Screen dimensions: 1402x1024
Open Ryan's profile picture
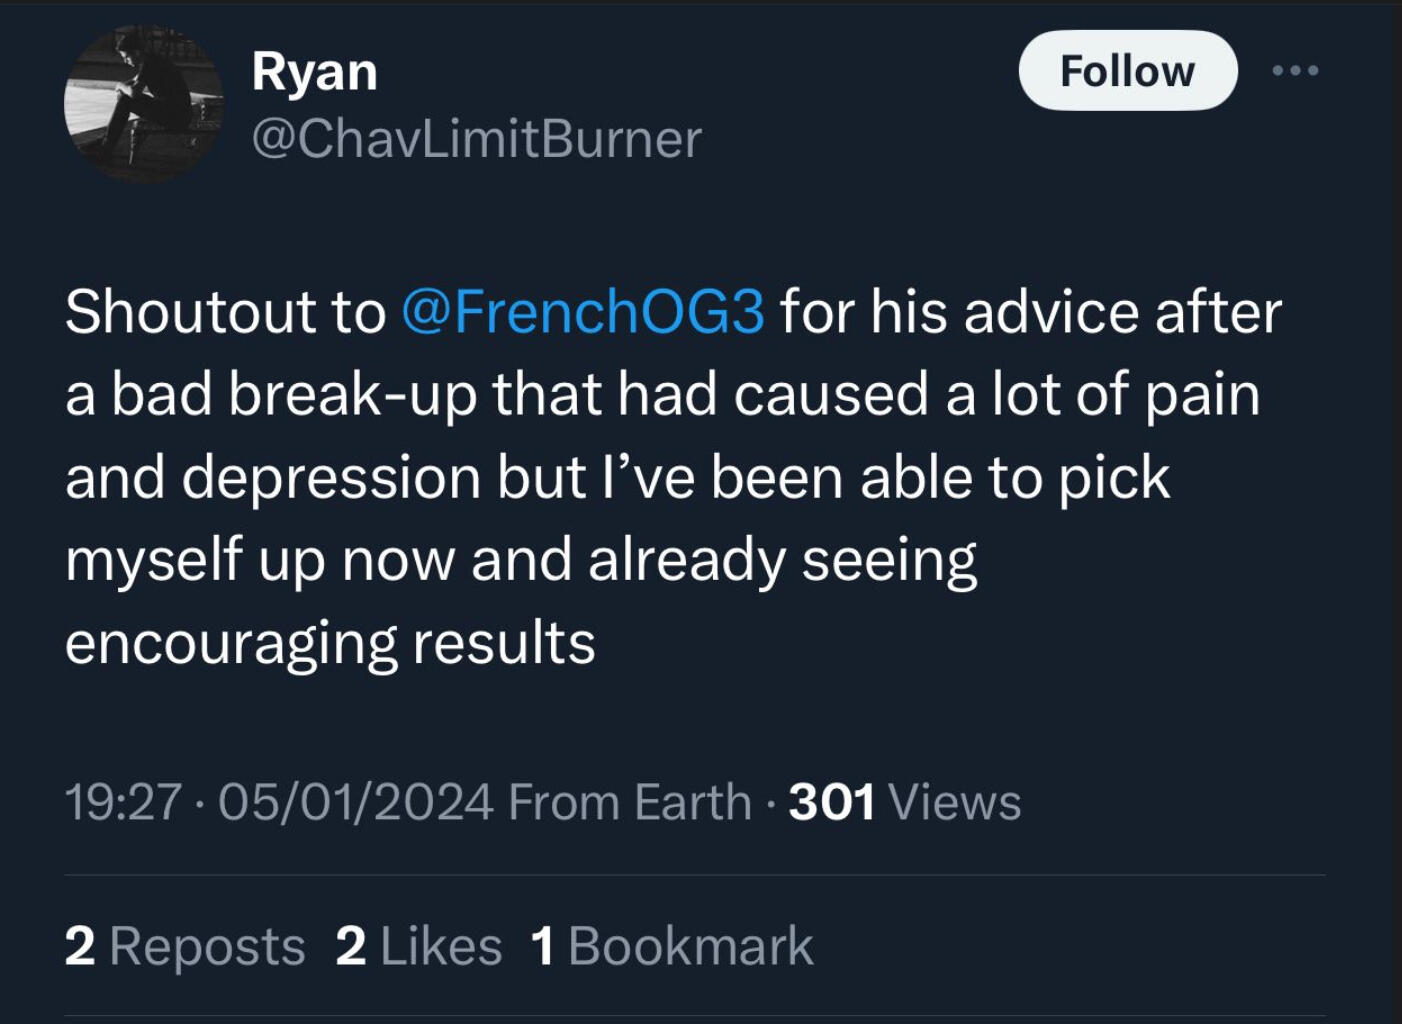pyautogui.click(x=143, y=104)
